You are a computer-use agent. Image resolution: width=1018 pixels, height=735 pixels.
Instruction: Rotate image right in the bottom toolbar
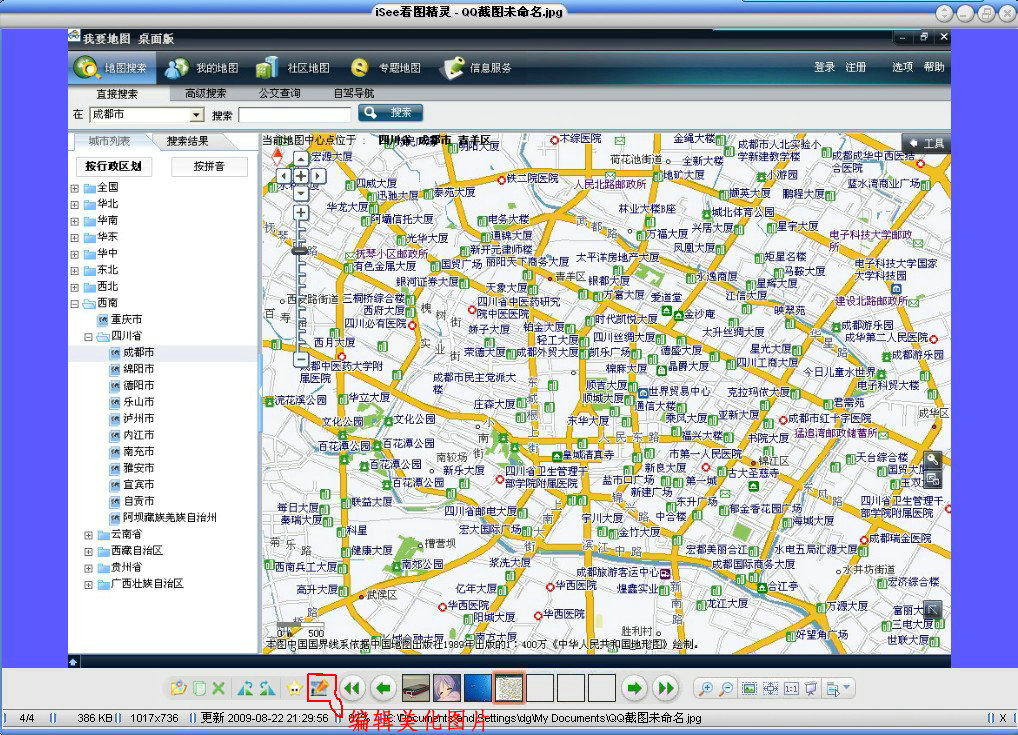coord(267,688)
